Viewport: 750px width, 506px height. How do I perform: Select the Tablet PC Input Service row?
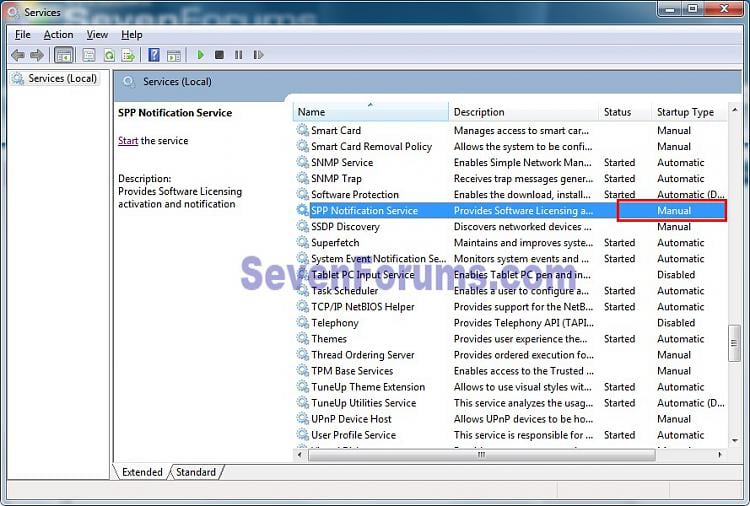click(510, 275)
